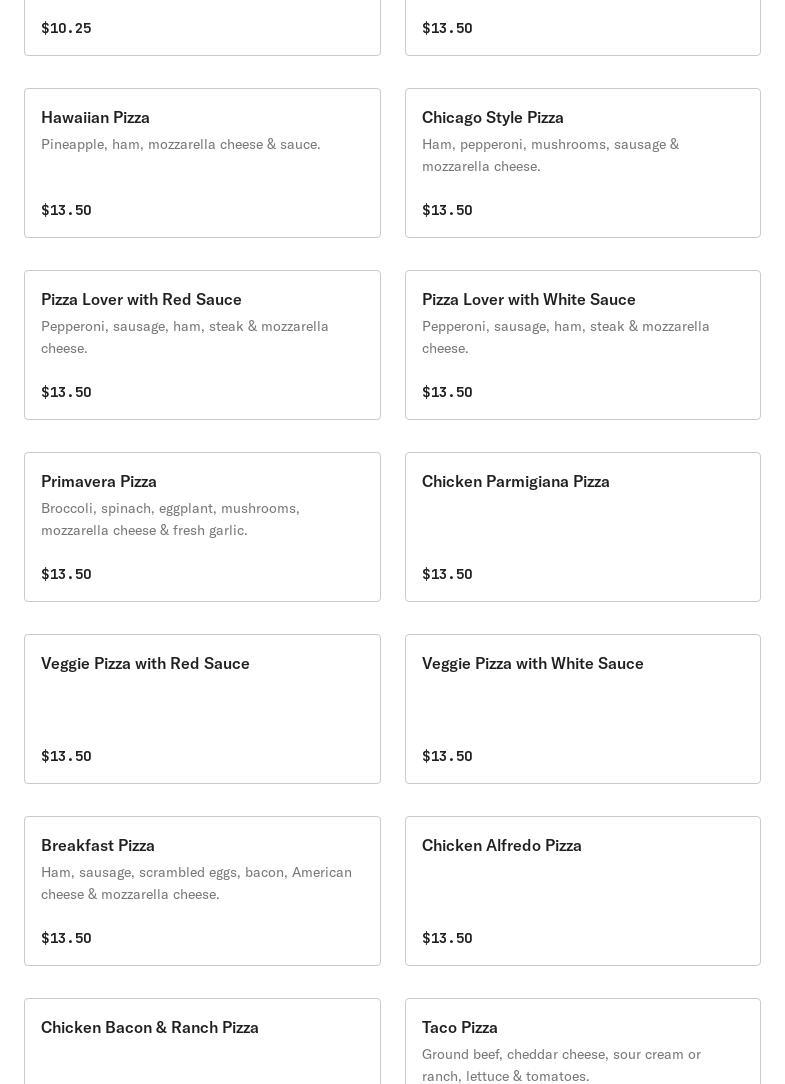Click the $10.25 item card at top
Viewport: 785px width, 1084px height.
point(202,28)
